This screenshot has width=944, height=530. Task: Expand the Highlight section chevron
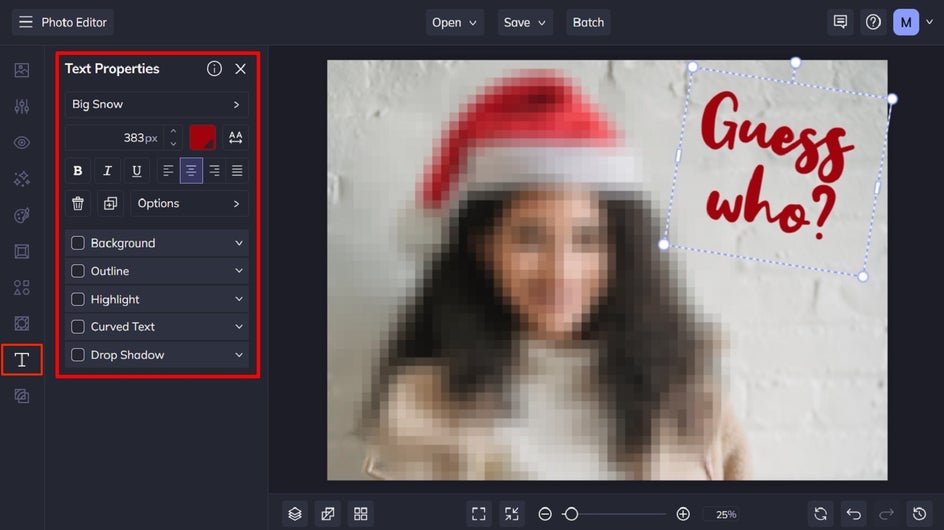click(x=238, y=299)
